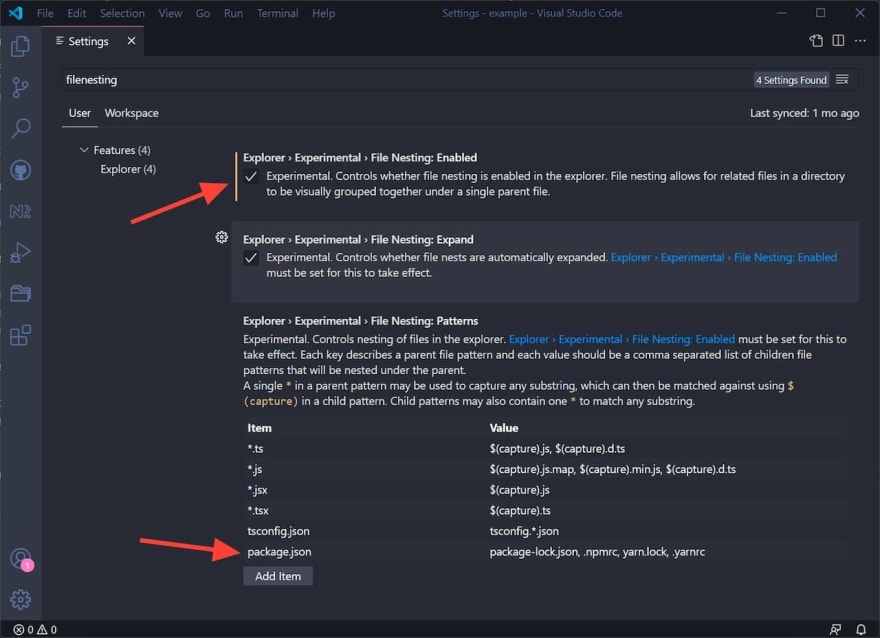This screenshot has height=638, width=880.
Task: Click the clear settings search filter icon
Action: pos(842,80)
